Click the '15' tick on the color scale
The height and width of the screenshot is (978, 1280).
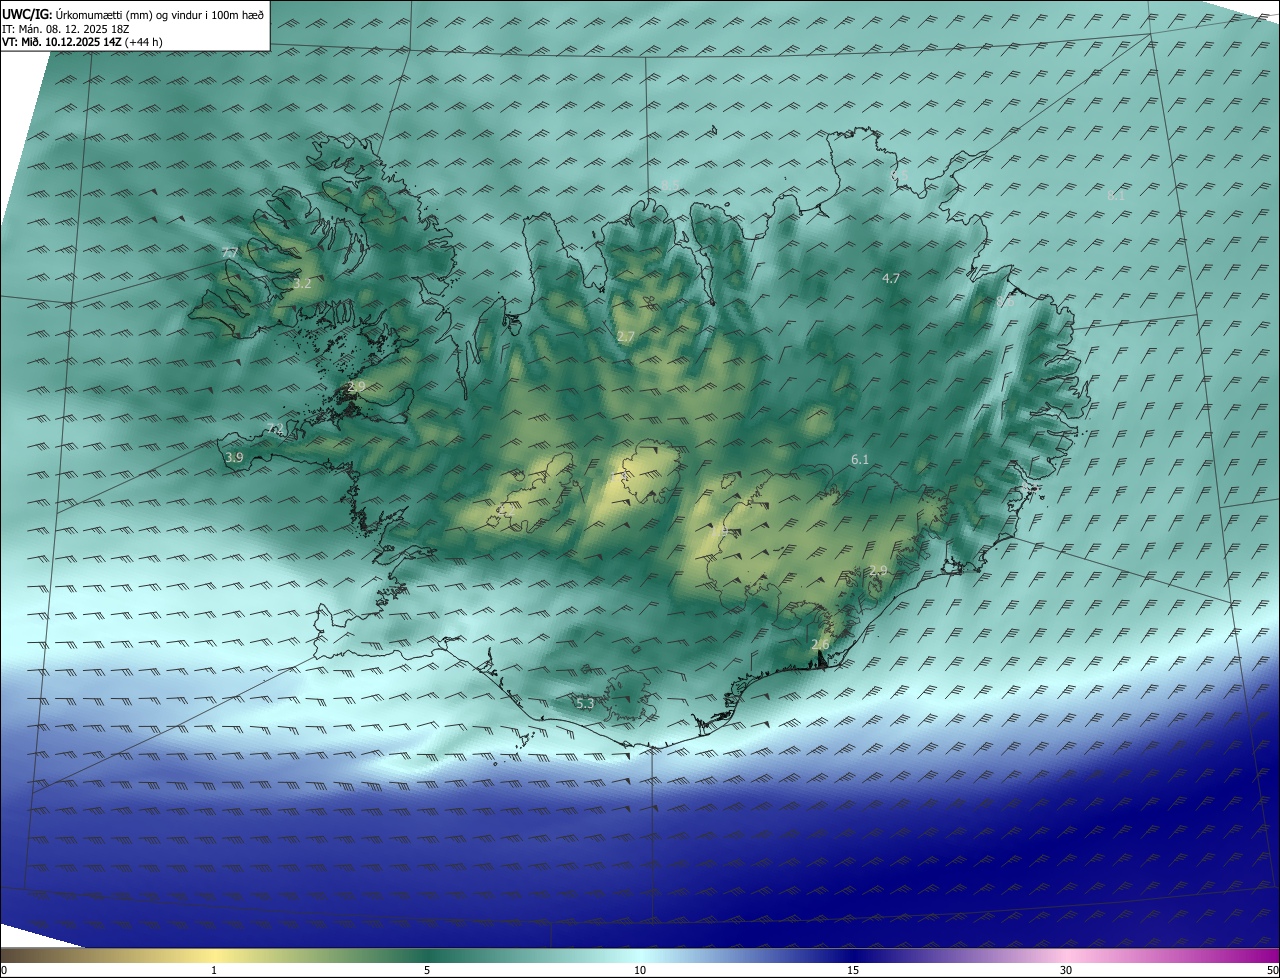[853, 970]
